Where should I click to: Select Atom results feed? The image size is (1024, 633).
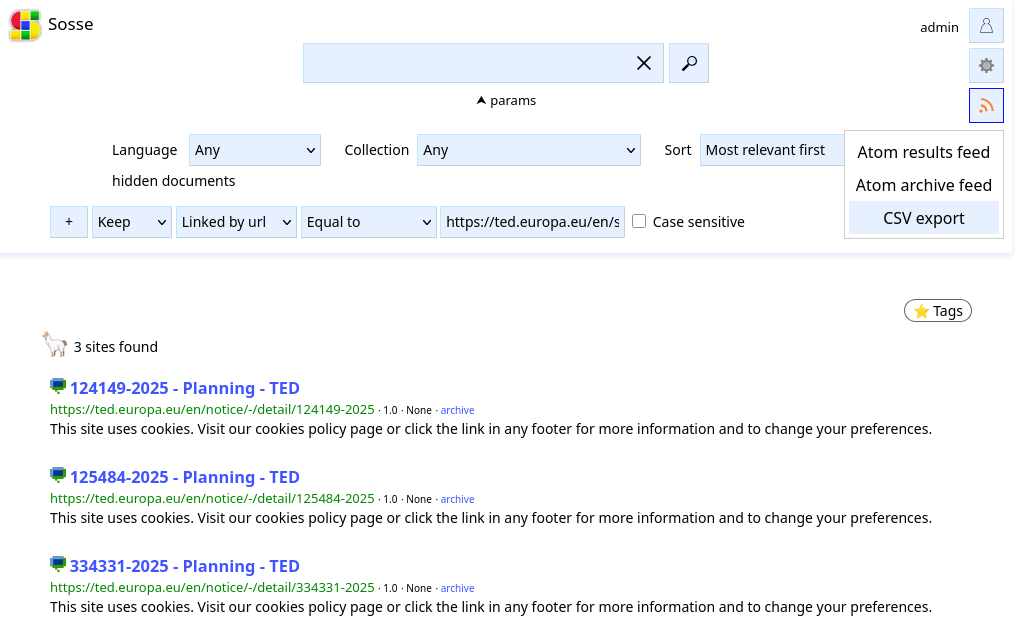click(923, 152)
